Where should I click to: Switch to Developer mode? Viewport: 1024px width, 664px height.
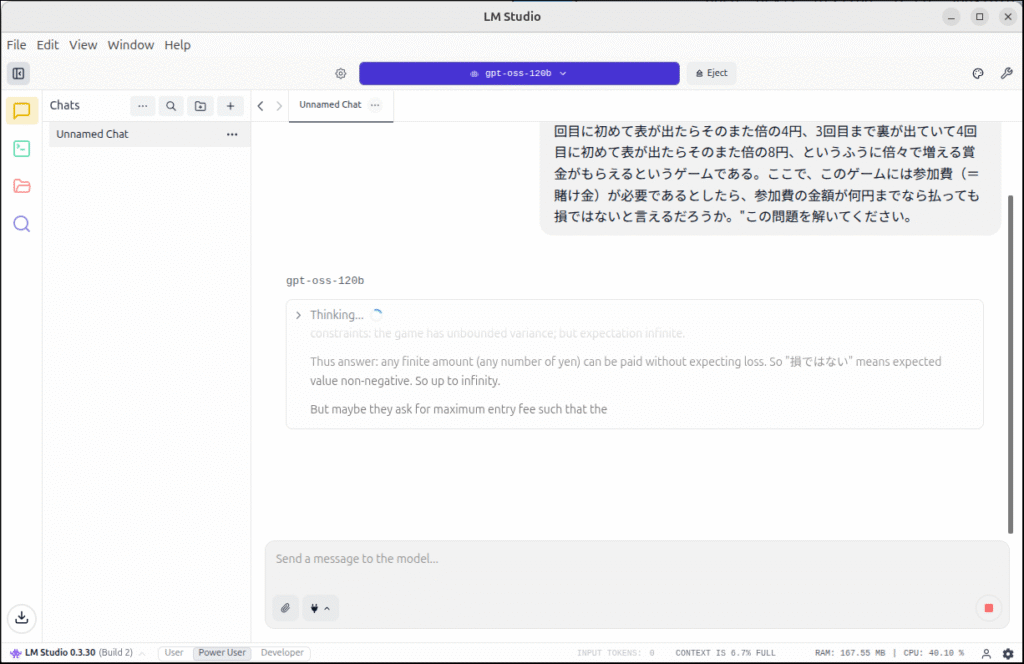click(282, 653)
